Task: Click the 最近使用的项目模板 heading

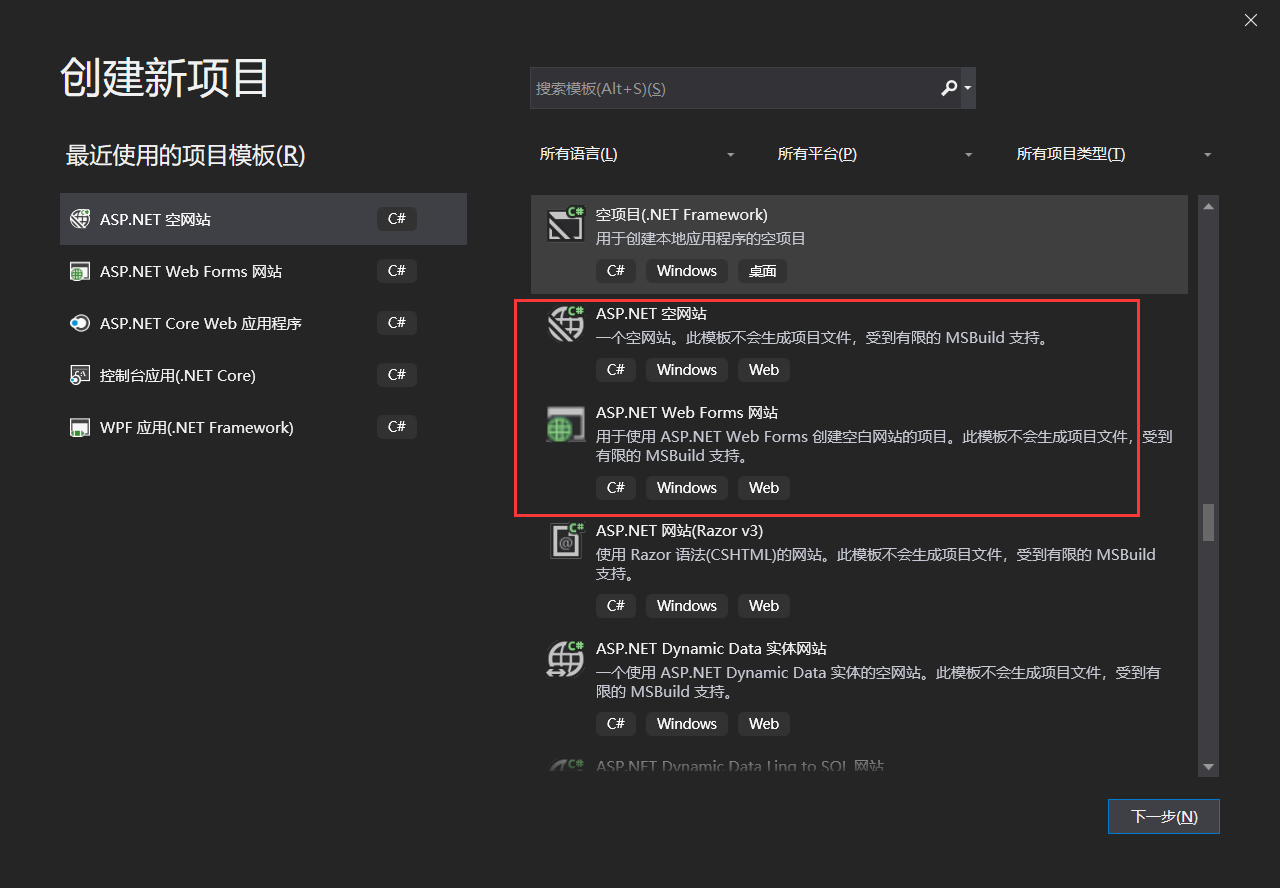Action: pos(185,155)
